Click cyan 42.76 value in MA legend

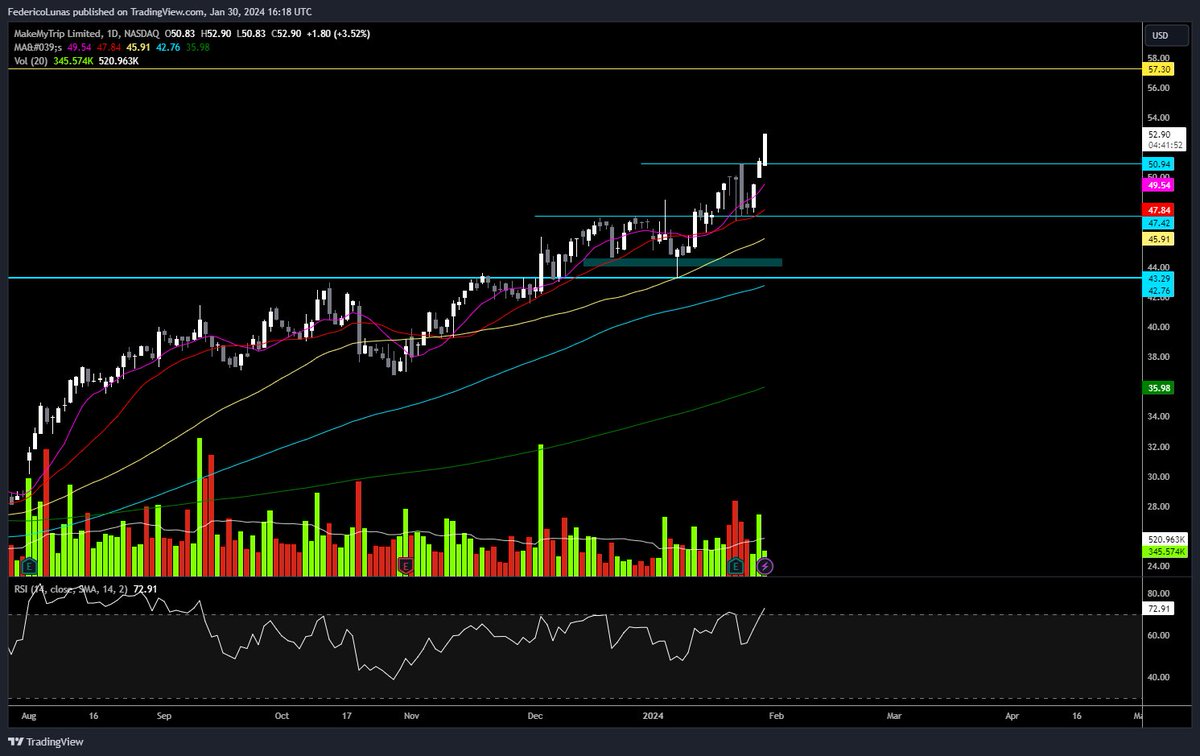point(166,47)
